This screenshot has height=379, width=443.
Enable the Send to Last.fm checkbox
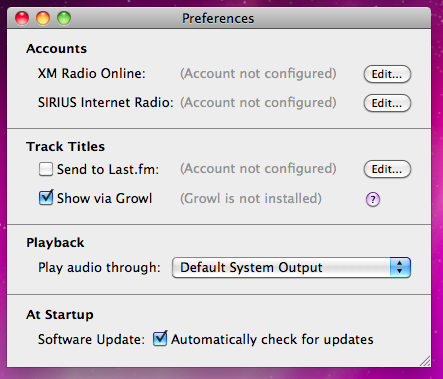(x=46, y=169)
